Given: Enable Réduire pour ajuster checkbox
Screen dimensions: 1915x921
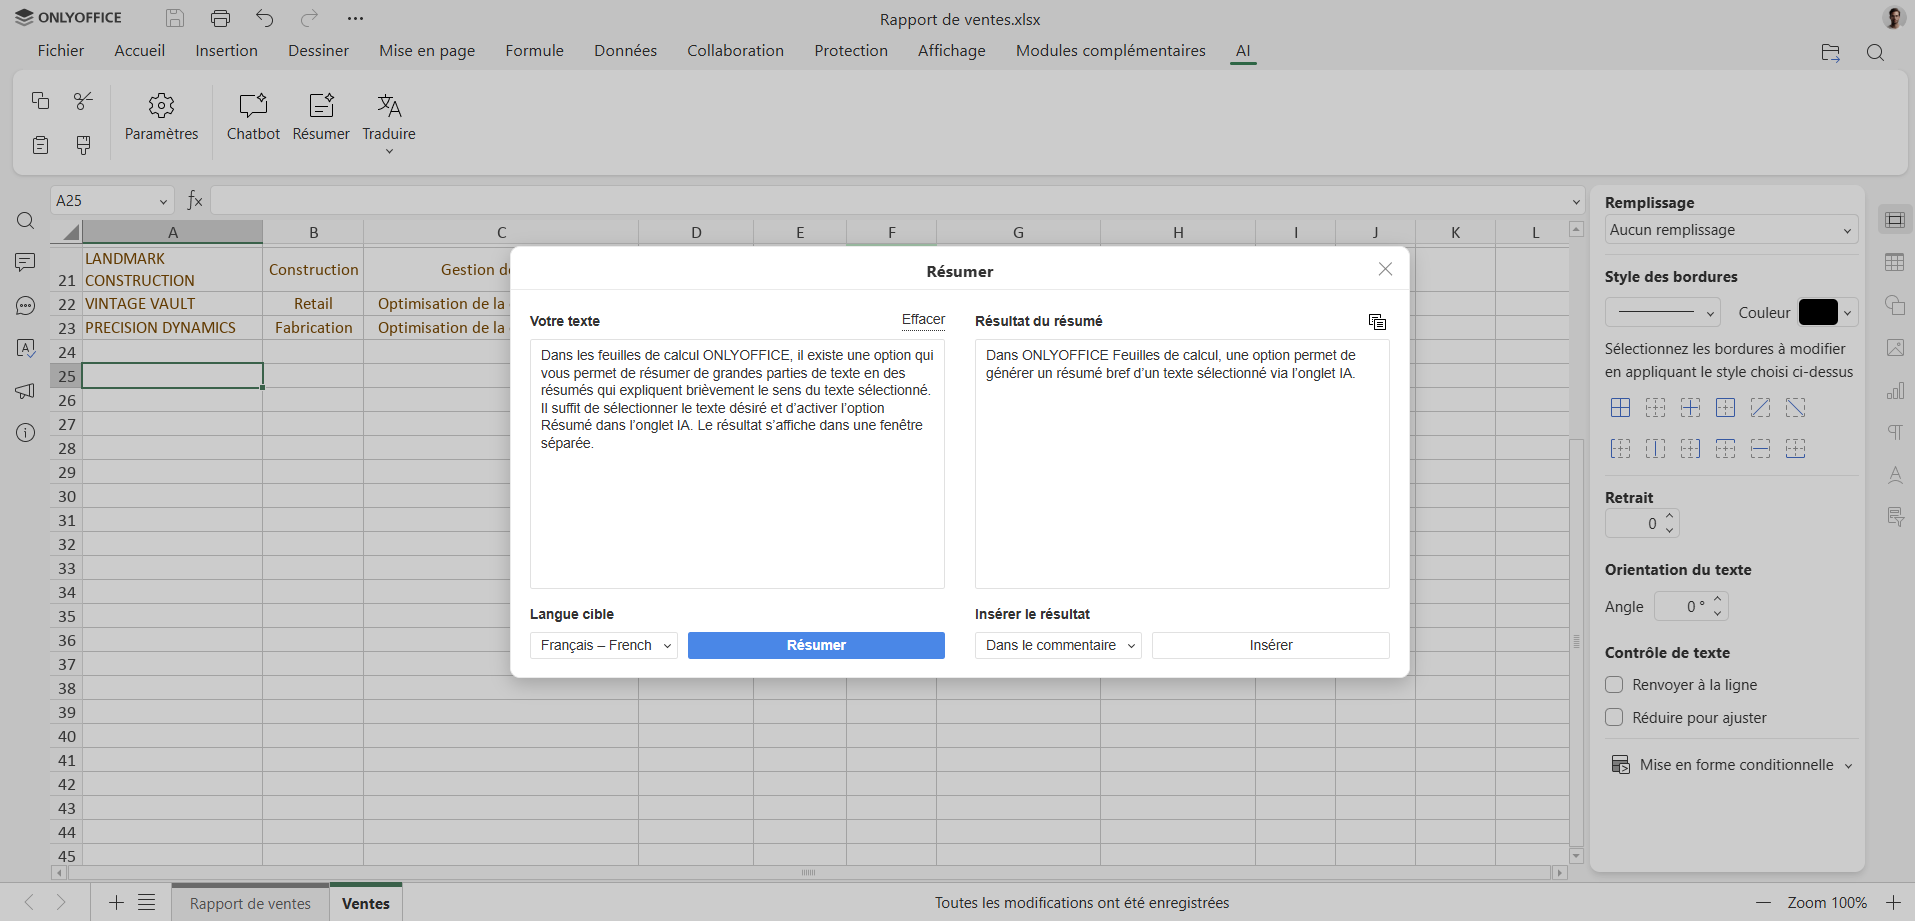Looking at the screenshot, I should tap(1614, 718).
